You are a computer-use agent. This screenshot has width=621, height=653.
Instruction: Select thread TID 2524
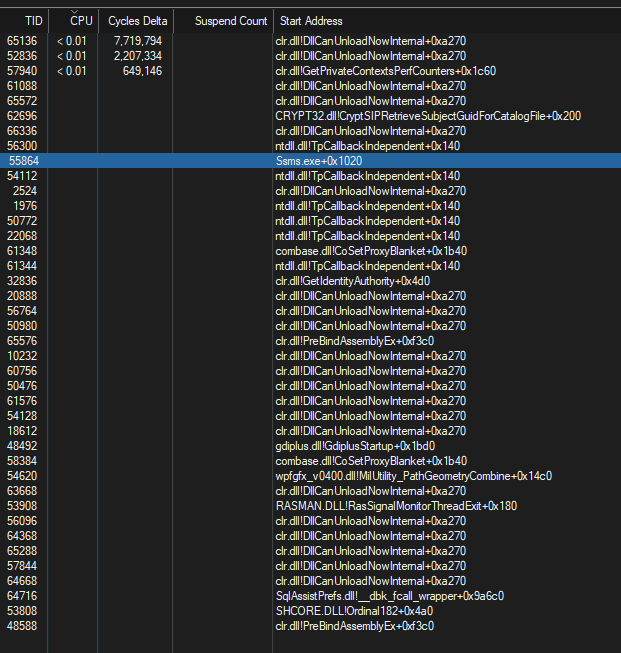click(310, 191)
